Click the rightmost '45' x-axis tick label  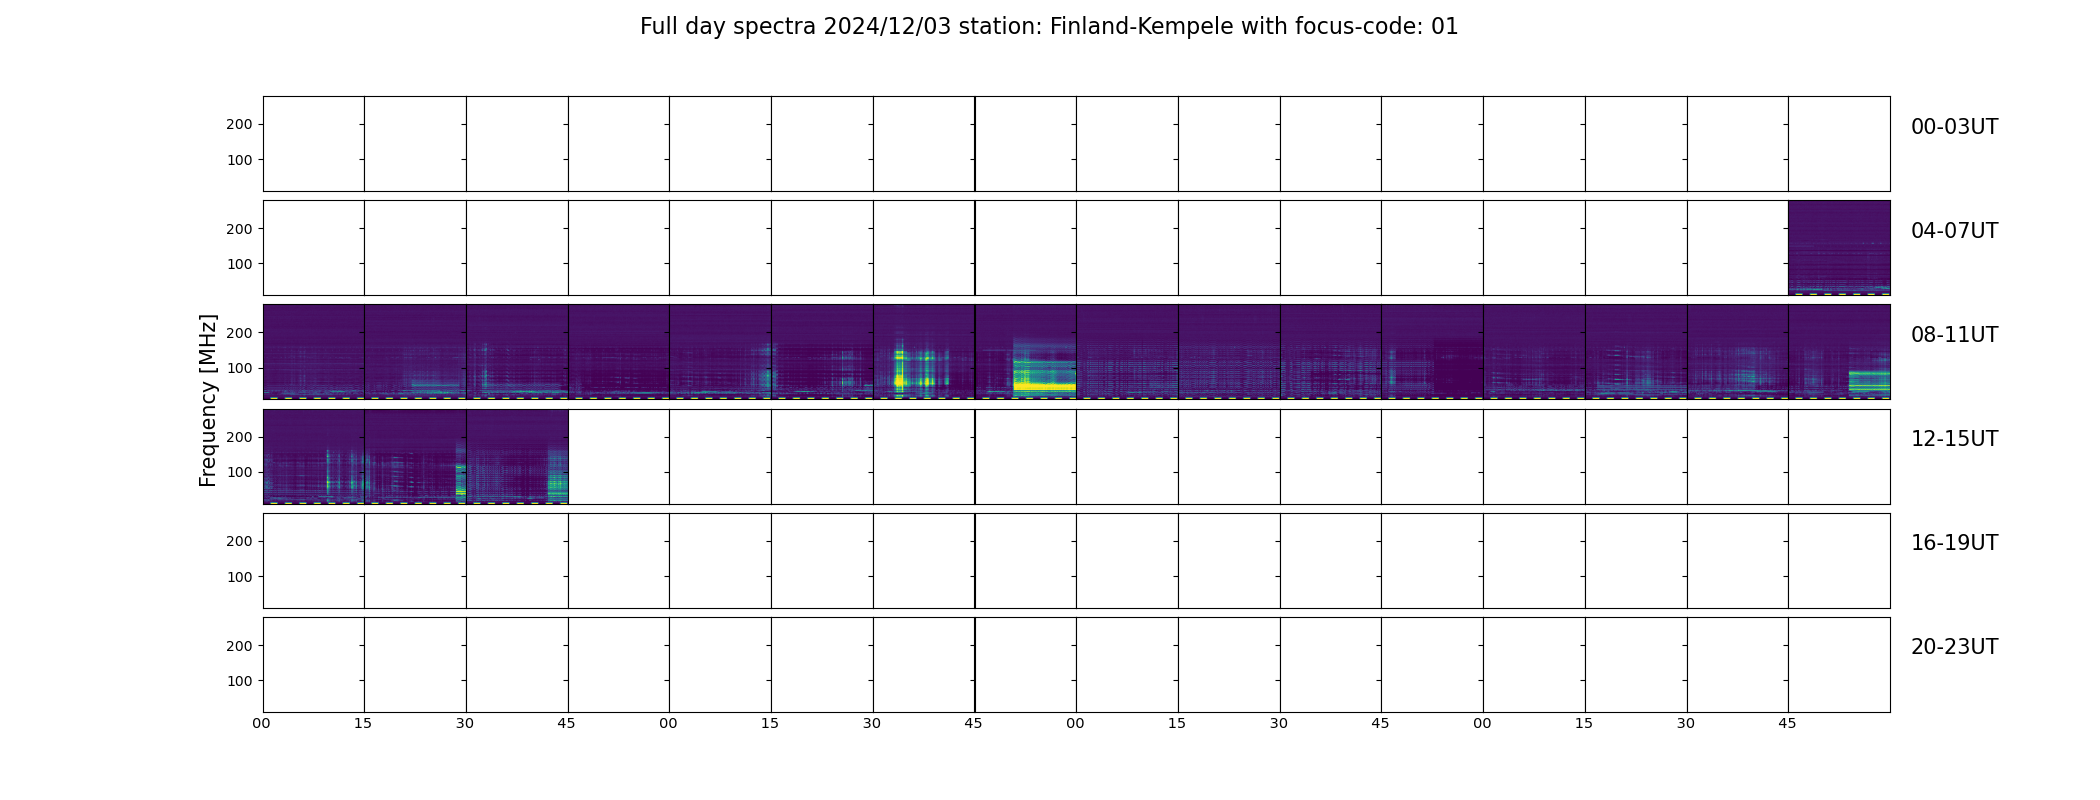1787,723
